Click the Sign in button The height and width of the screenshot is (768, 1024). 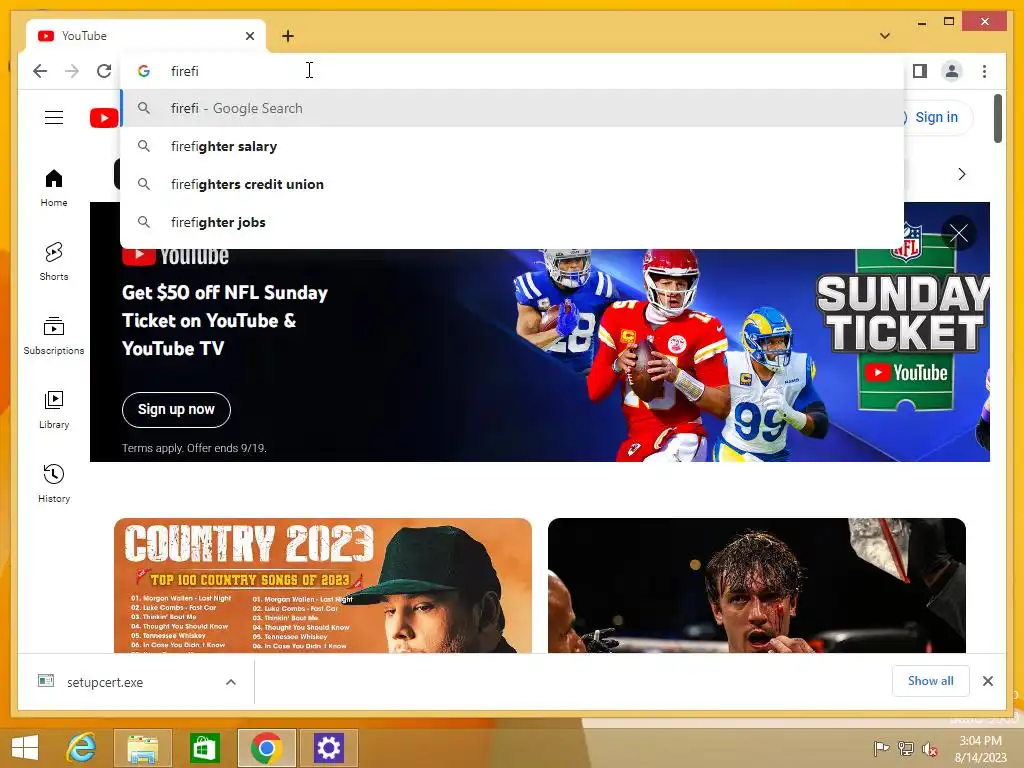coord(936,118)
